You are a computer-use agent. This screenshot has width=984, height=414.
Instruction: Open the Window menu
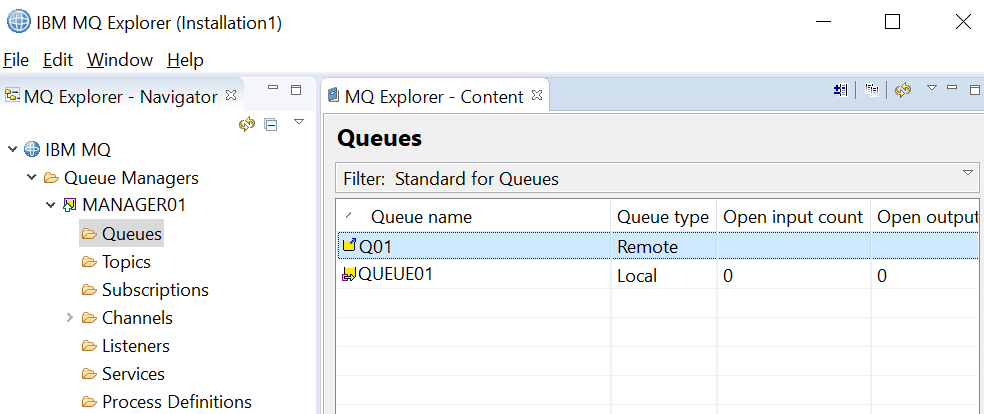120,60
